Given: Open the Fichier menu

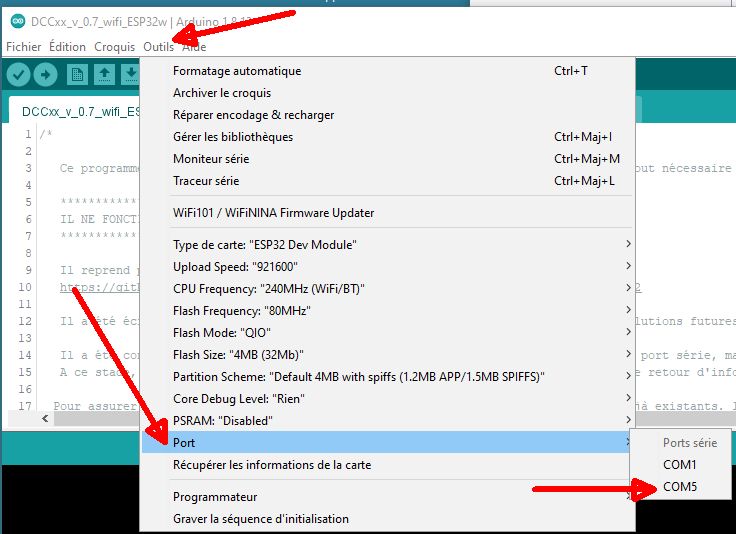Looking at the screenshot, I should click(23, 47).
